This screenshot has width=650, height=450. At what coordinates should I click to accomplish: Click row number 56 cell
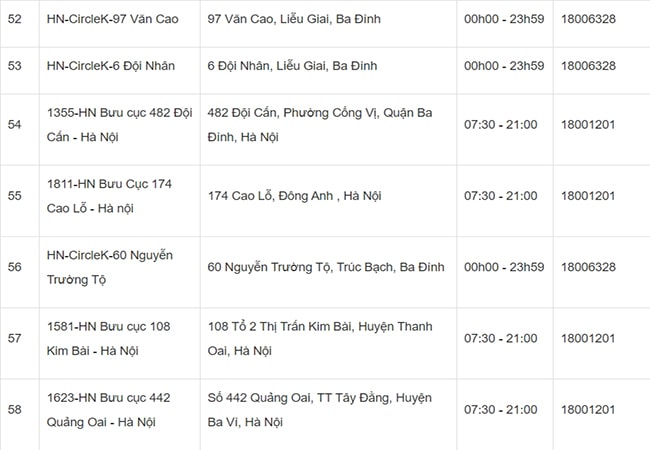14,267
